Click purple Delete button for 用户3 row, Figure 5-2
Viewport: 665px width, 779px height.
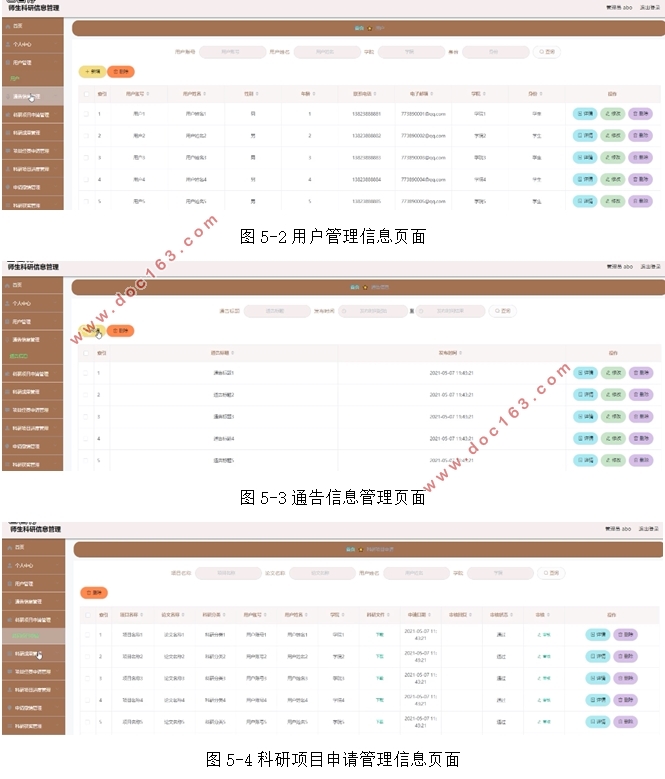coord(640,157)
